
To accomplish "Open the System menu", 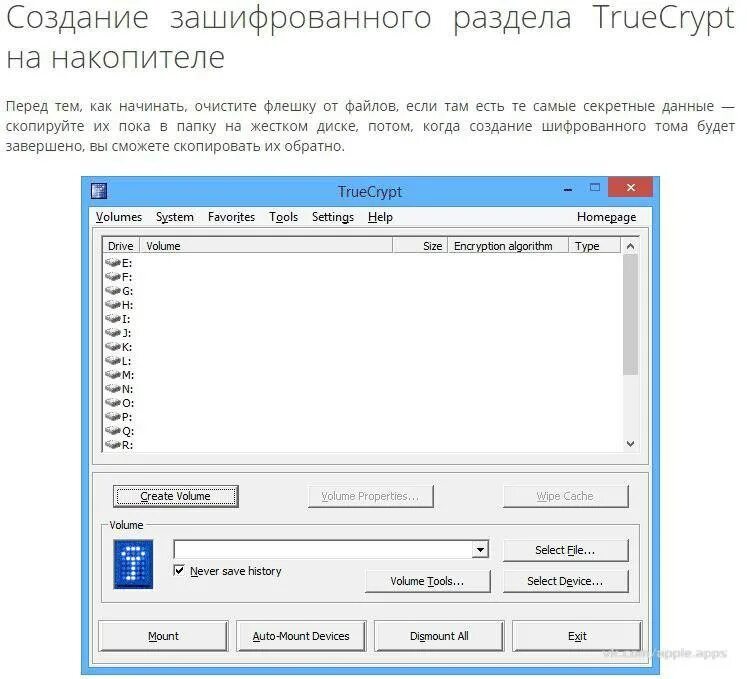I will point(175,217).
